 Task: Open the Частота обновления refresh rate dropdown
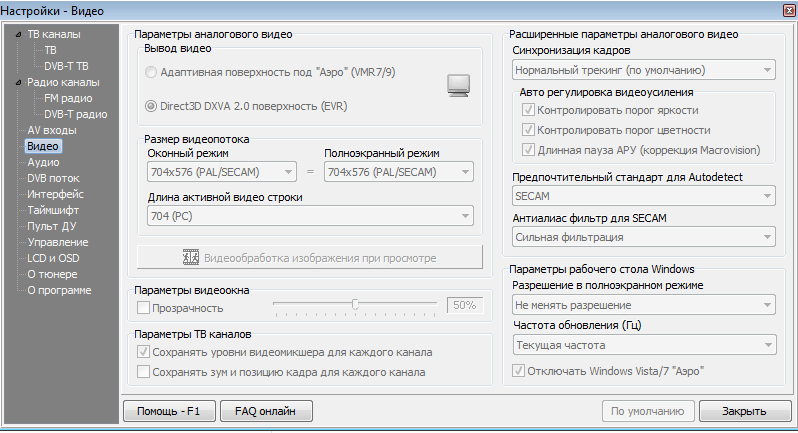[x=643, y=345]
